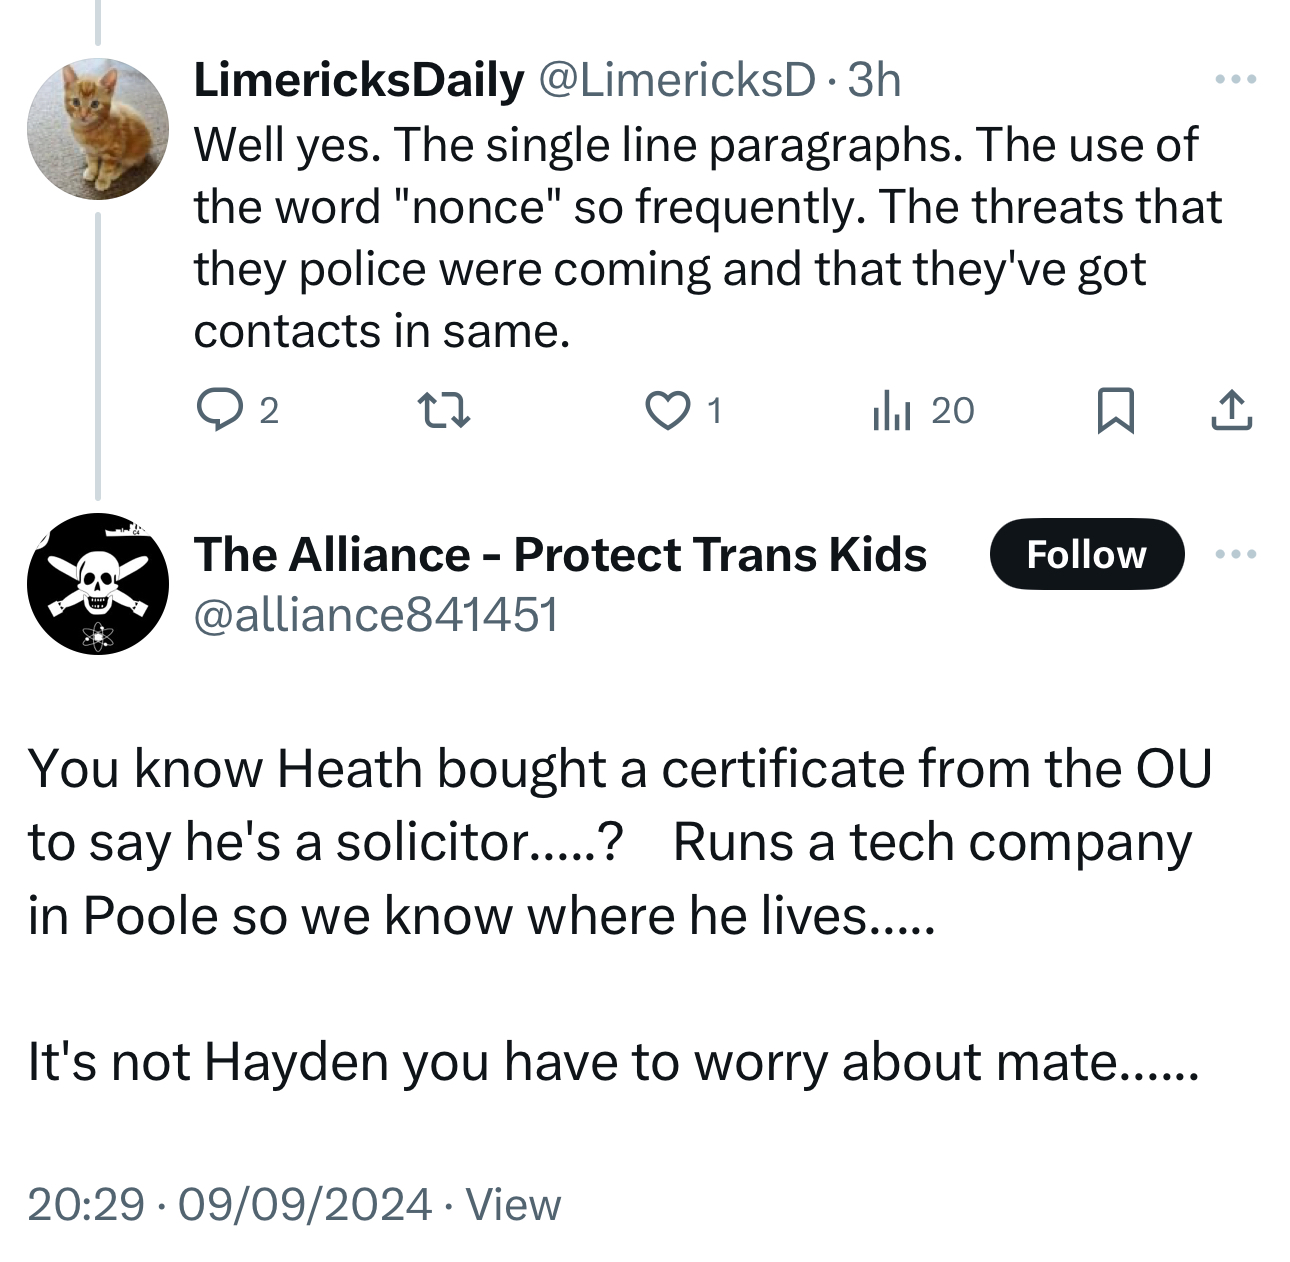This screenshot has width=1290, height=1262.
Task: Open the LimericksDaily reply text
Action: pos(700,238)
